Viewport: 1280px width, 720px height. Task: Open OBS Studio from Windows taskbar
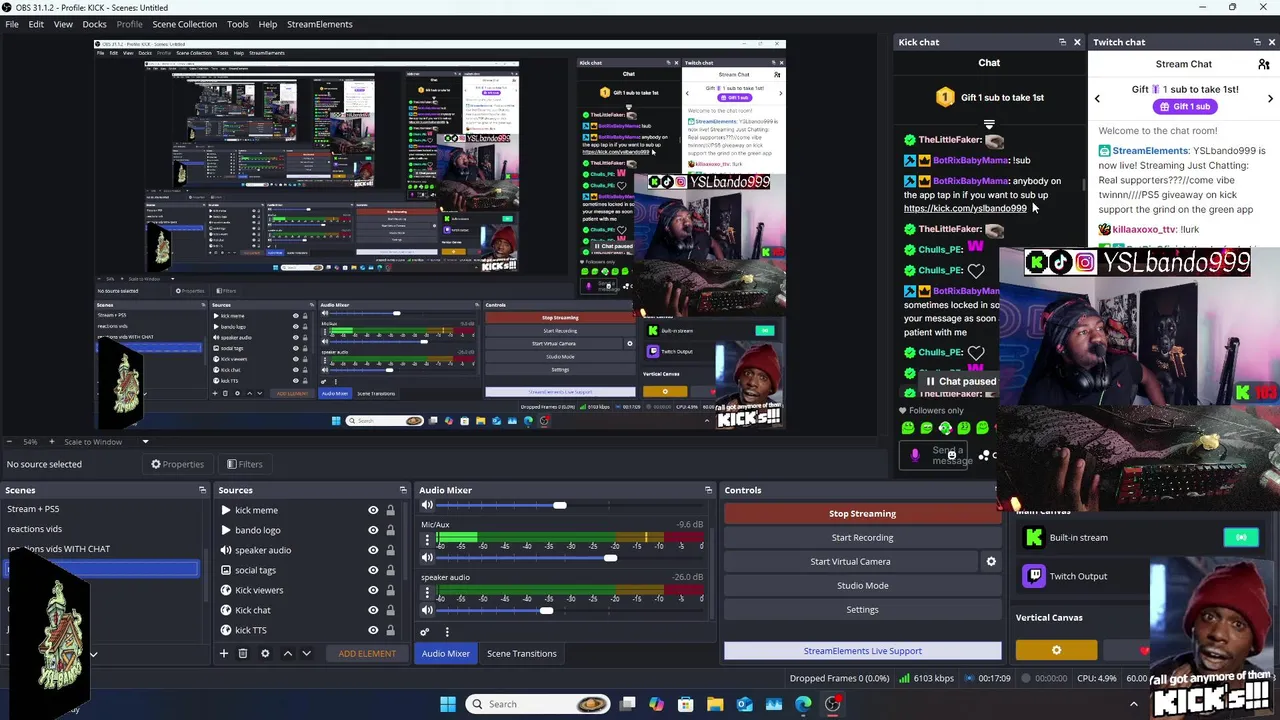coord(832,704)
